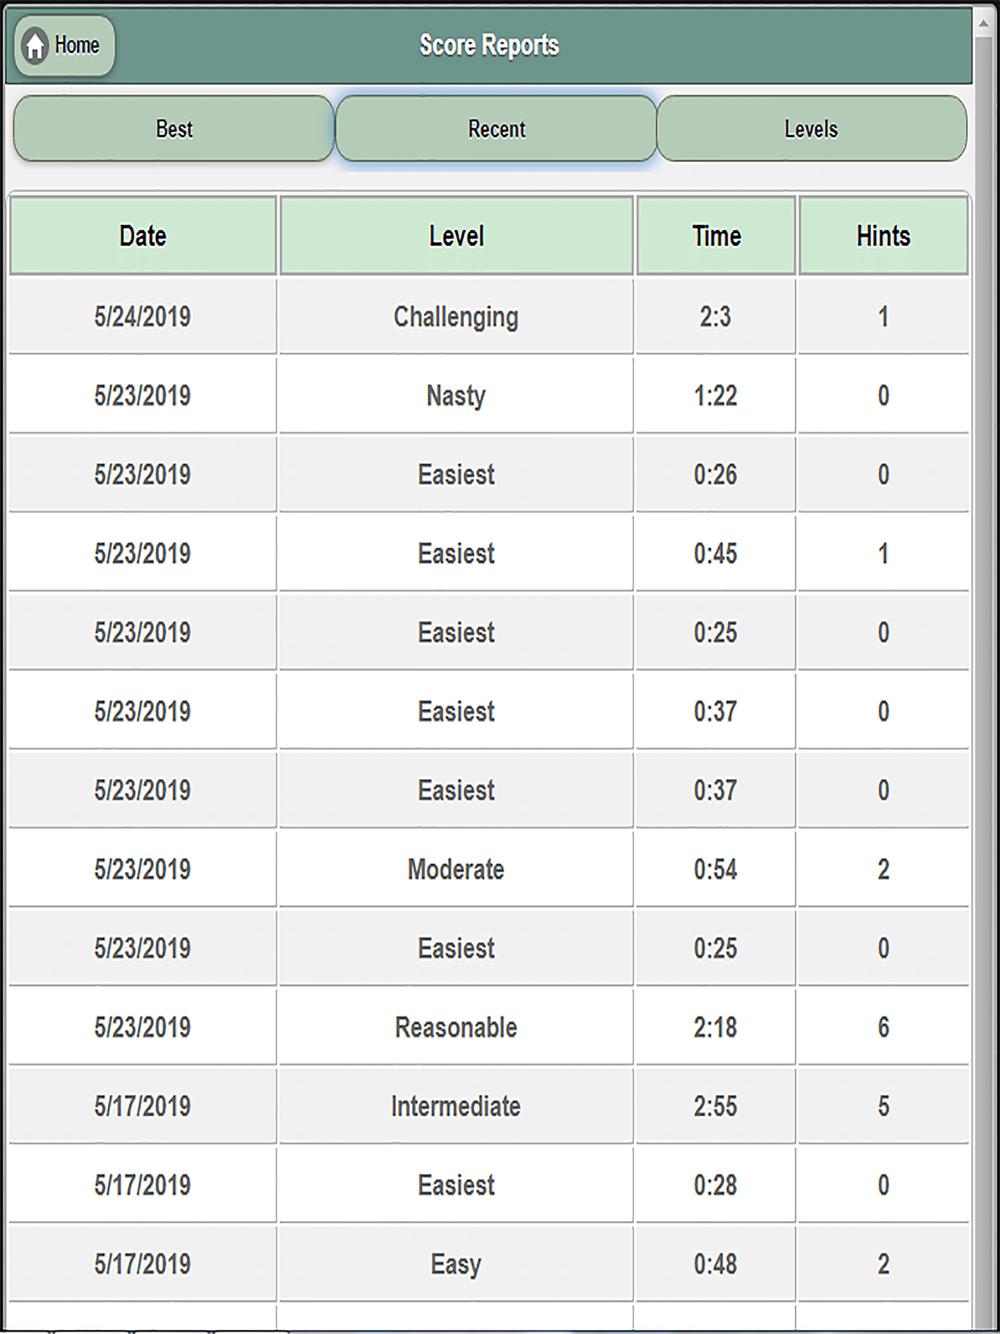
Task: Click the Score Reports title
Action: 489,45
